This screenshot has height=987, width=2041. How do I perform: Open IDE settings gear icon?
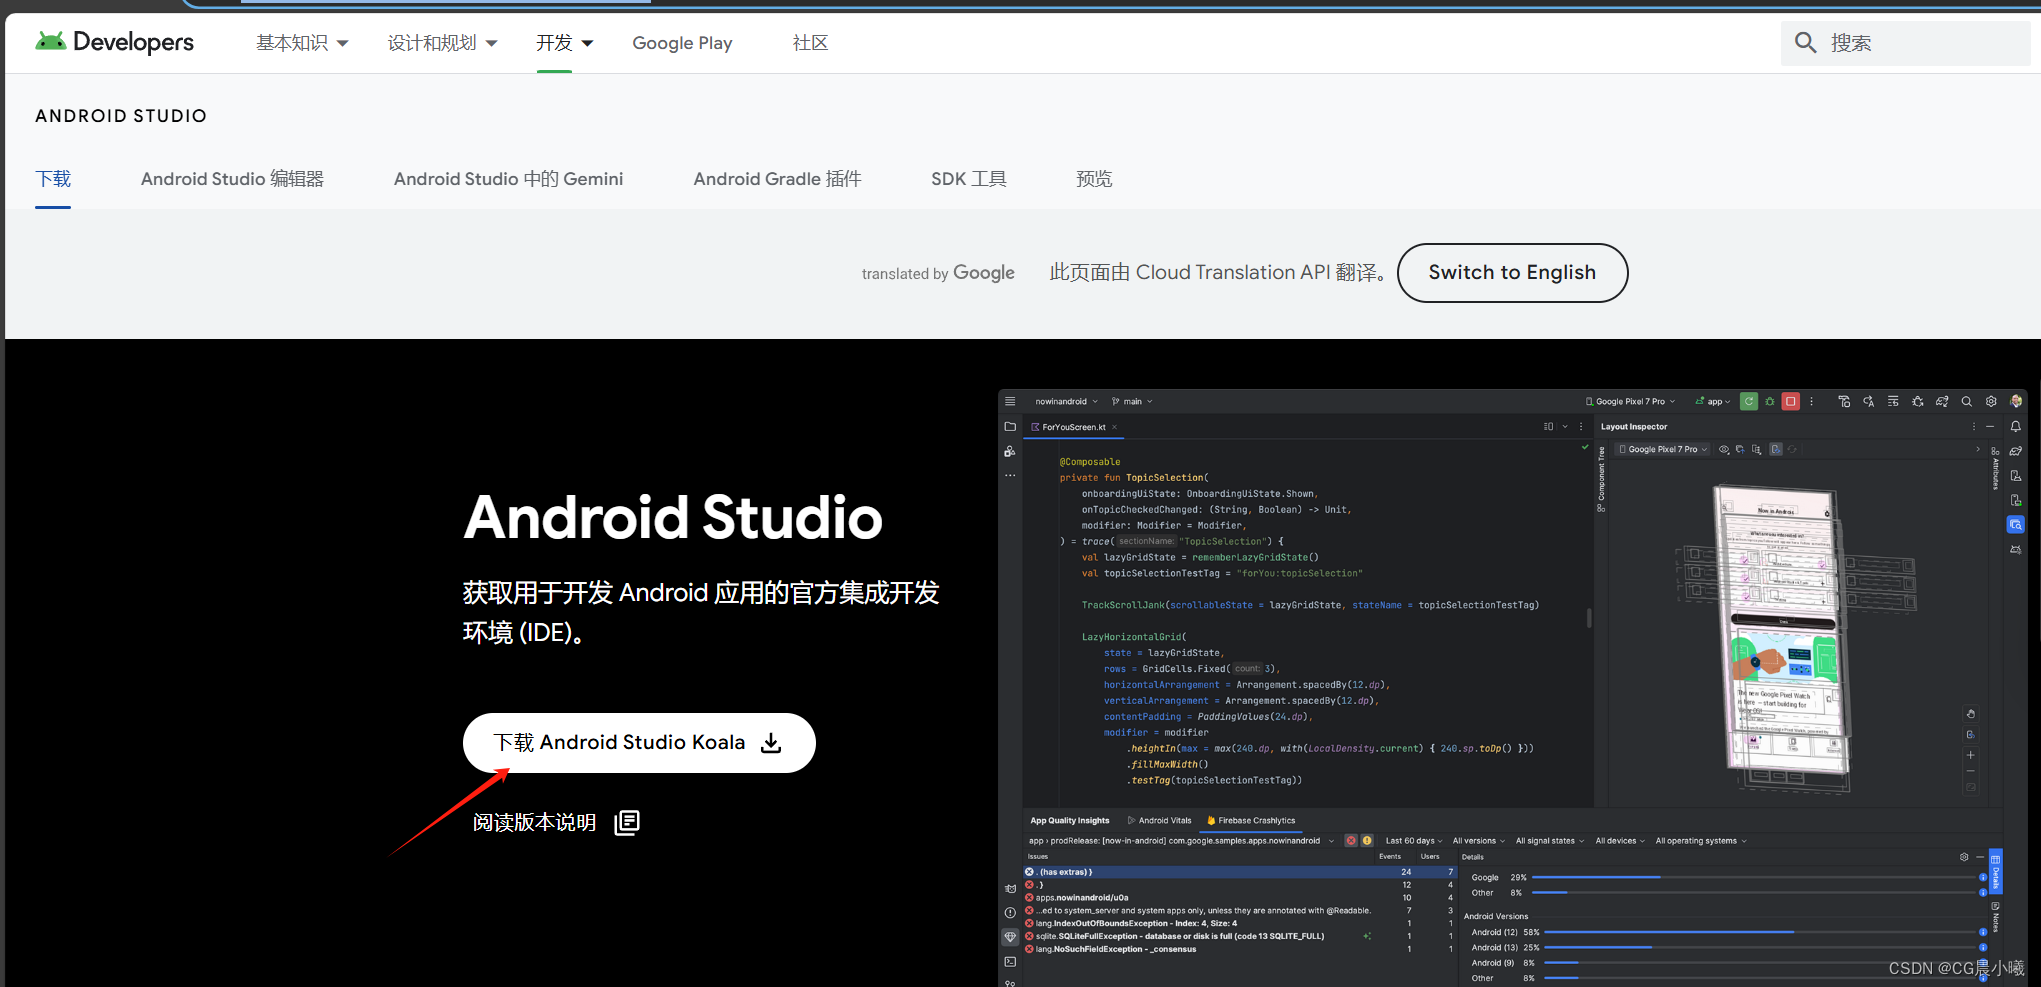click(1991, 401)
